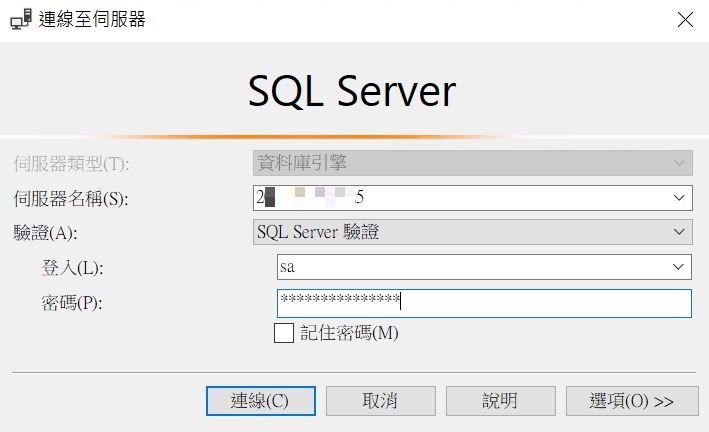Click the 伺服器類型 disabled dropdown

tap(473, 163)
